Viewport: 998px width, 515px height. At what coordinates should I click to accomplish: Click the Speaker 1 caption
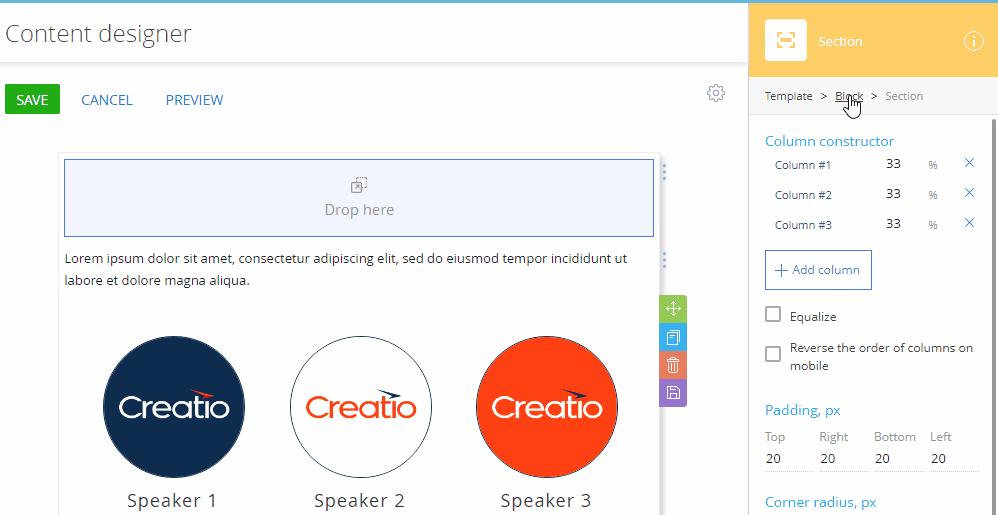[x=172, y=500]
